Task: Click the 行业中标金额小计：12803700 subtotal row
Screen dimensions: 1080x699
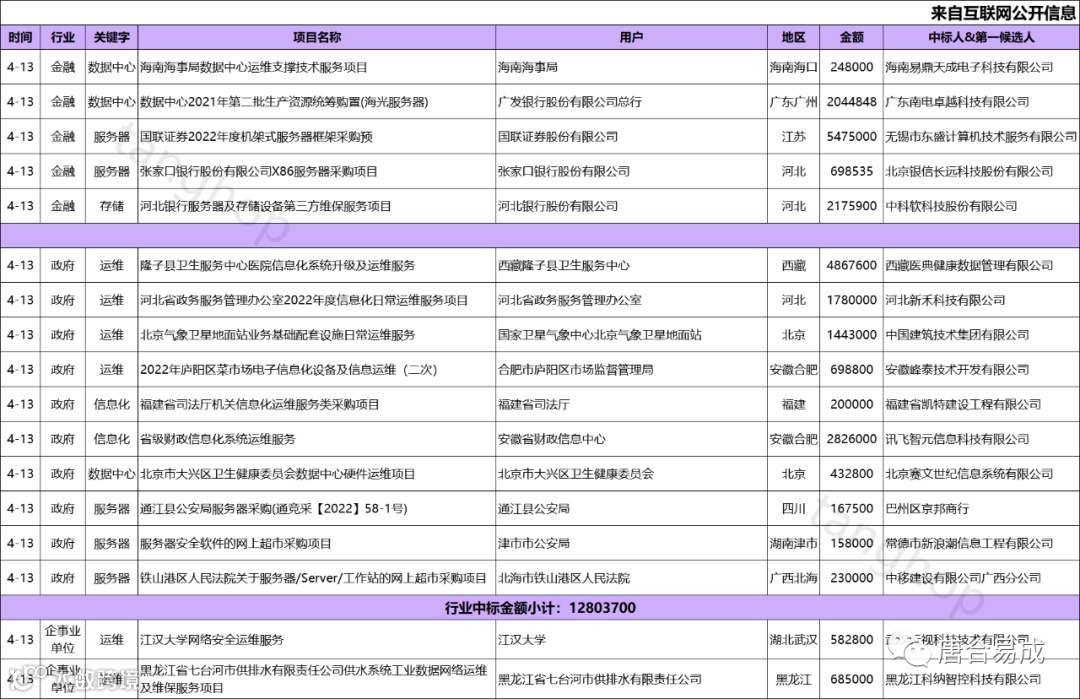Action: 540,607
